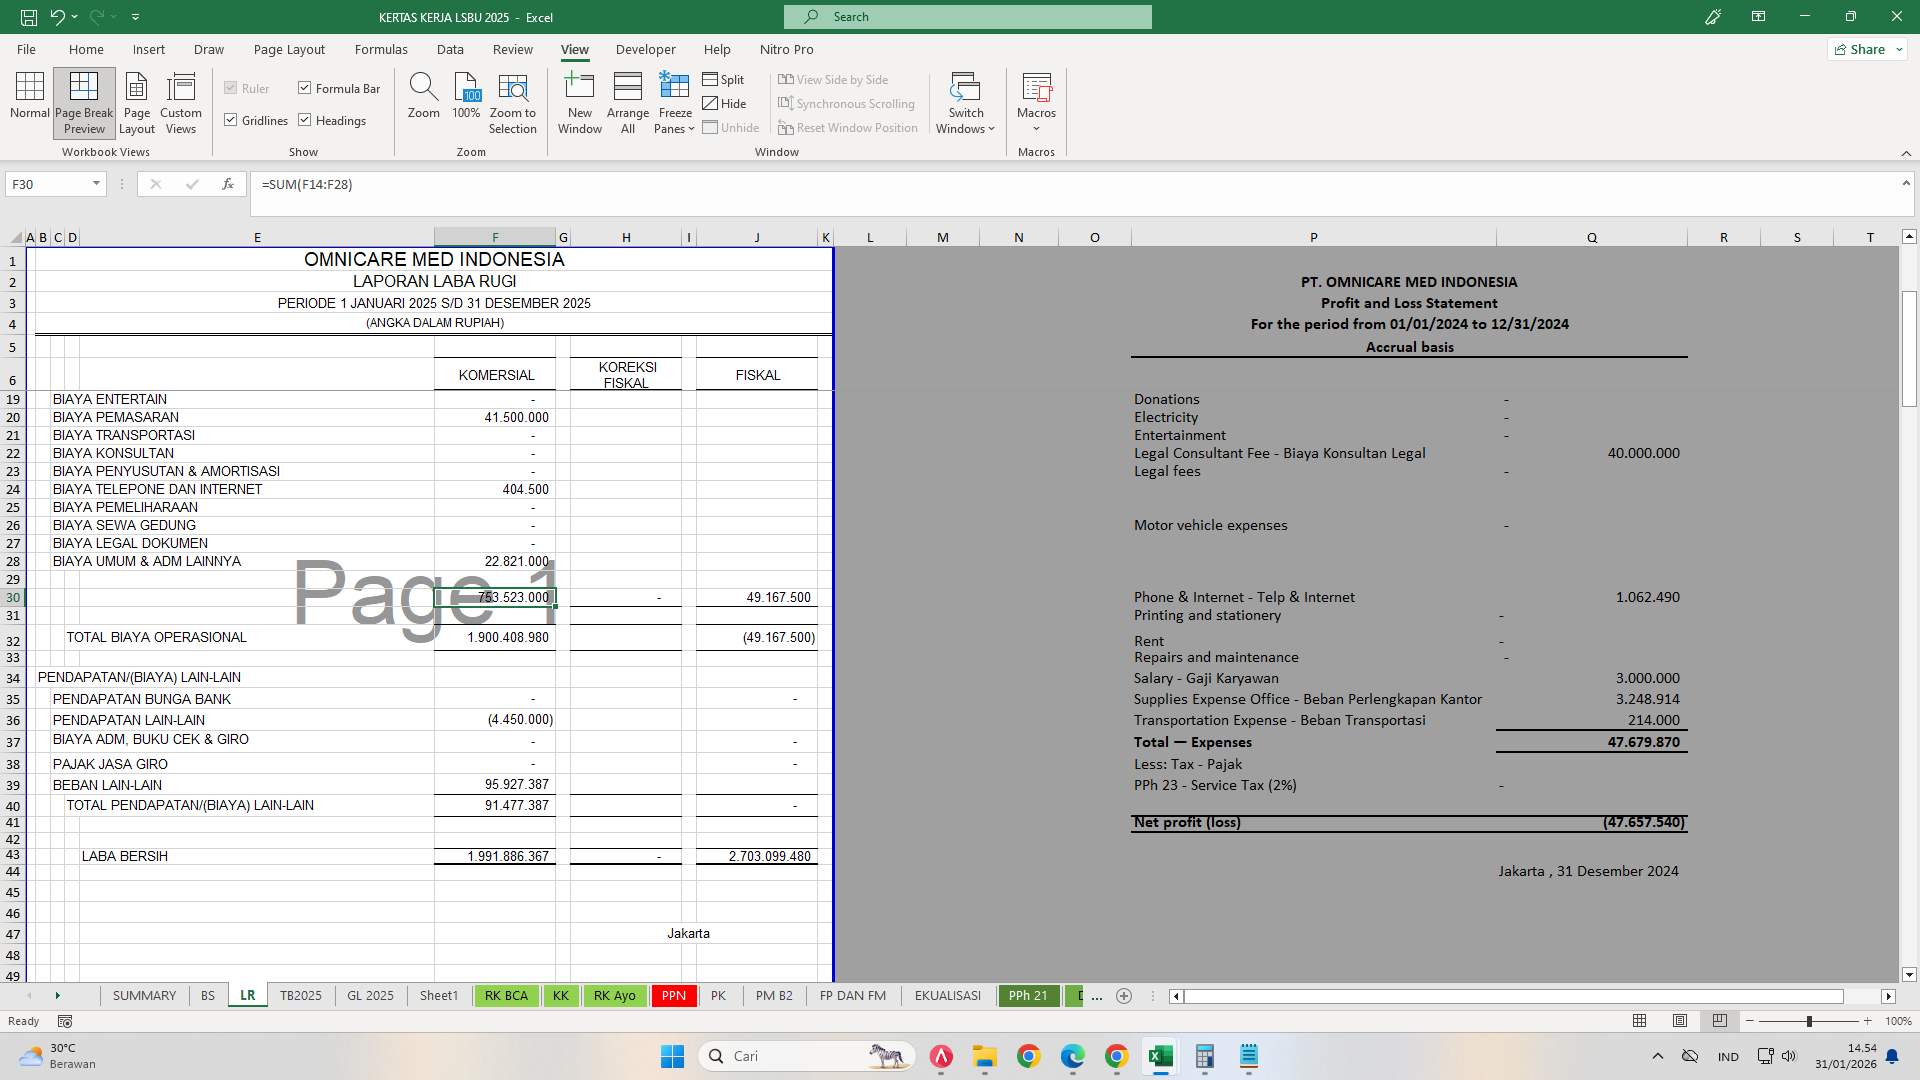Click Reset Window Position
This screenshot has height=1080, width=1920.
pos(848,127)
